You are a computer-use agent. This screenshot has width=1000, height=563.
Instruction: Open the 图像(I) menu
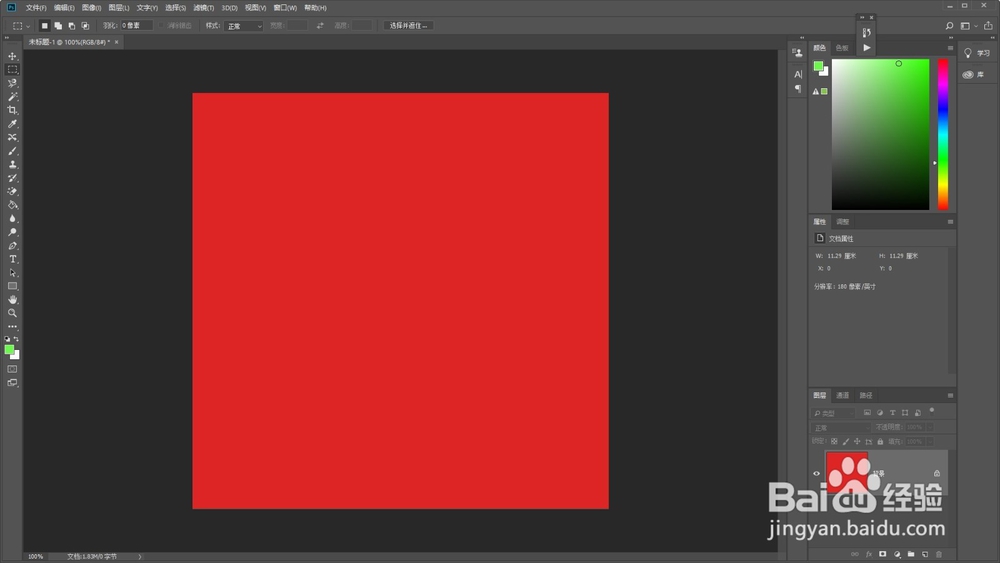coord(91,8)
